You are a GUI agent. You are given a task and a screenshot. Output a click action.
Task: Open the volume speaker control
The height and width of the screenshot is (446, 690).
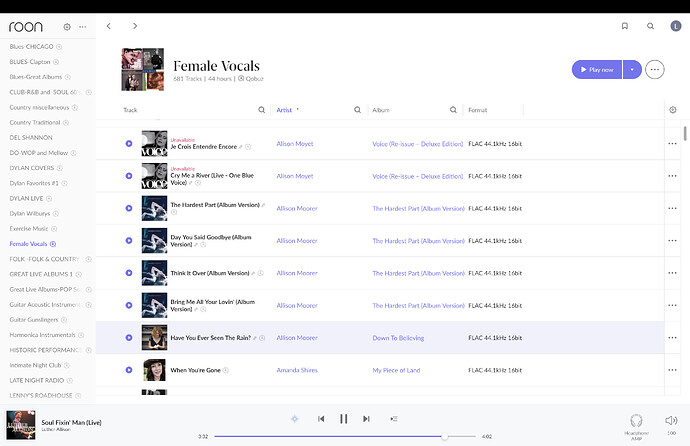(x=671, y=421)
